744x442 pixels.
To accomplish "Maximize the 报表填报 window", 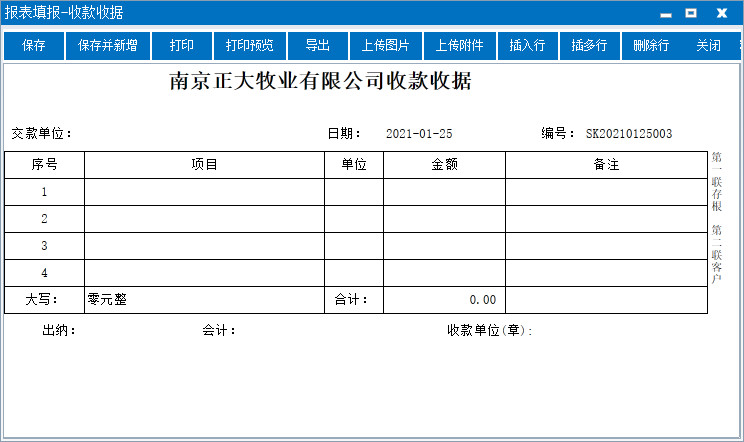I will point(691,13).
